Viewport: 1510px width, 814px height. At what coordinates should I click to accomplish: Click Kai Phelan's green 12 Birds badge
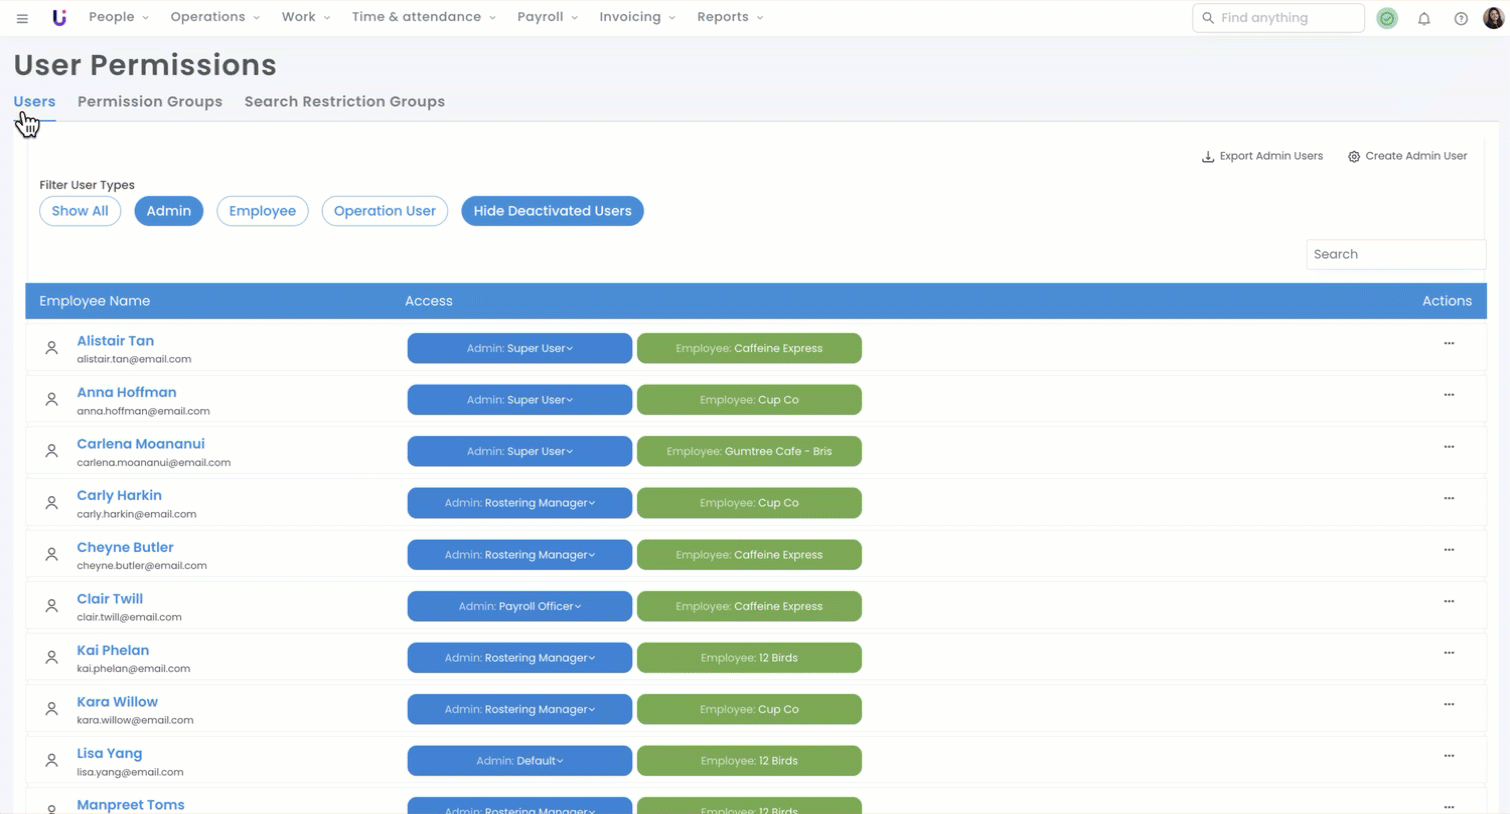tap(749, 658)
